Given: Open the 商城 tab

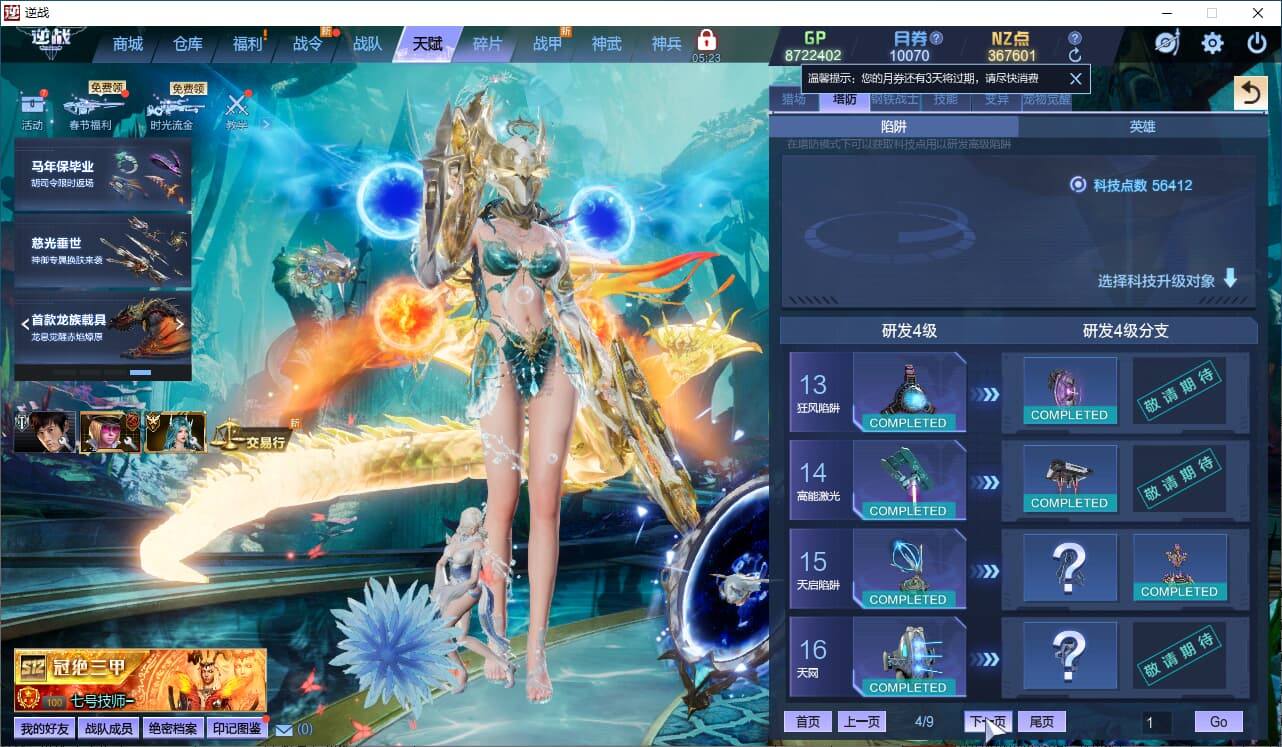Looking at the screenshot, I should pos(128,44).
